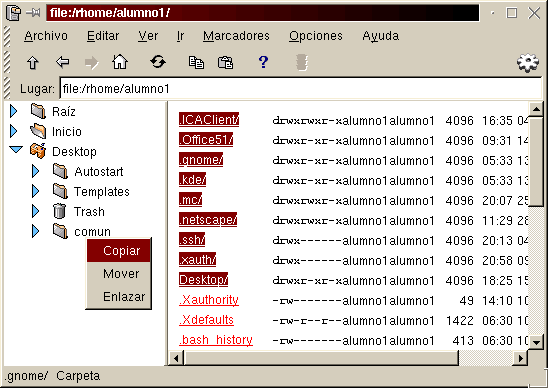This screenshot has width=548, height=388.
Task: Click horizontal scrollbar right arrow
Action: 521,358
